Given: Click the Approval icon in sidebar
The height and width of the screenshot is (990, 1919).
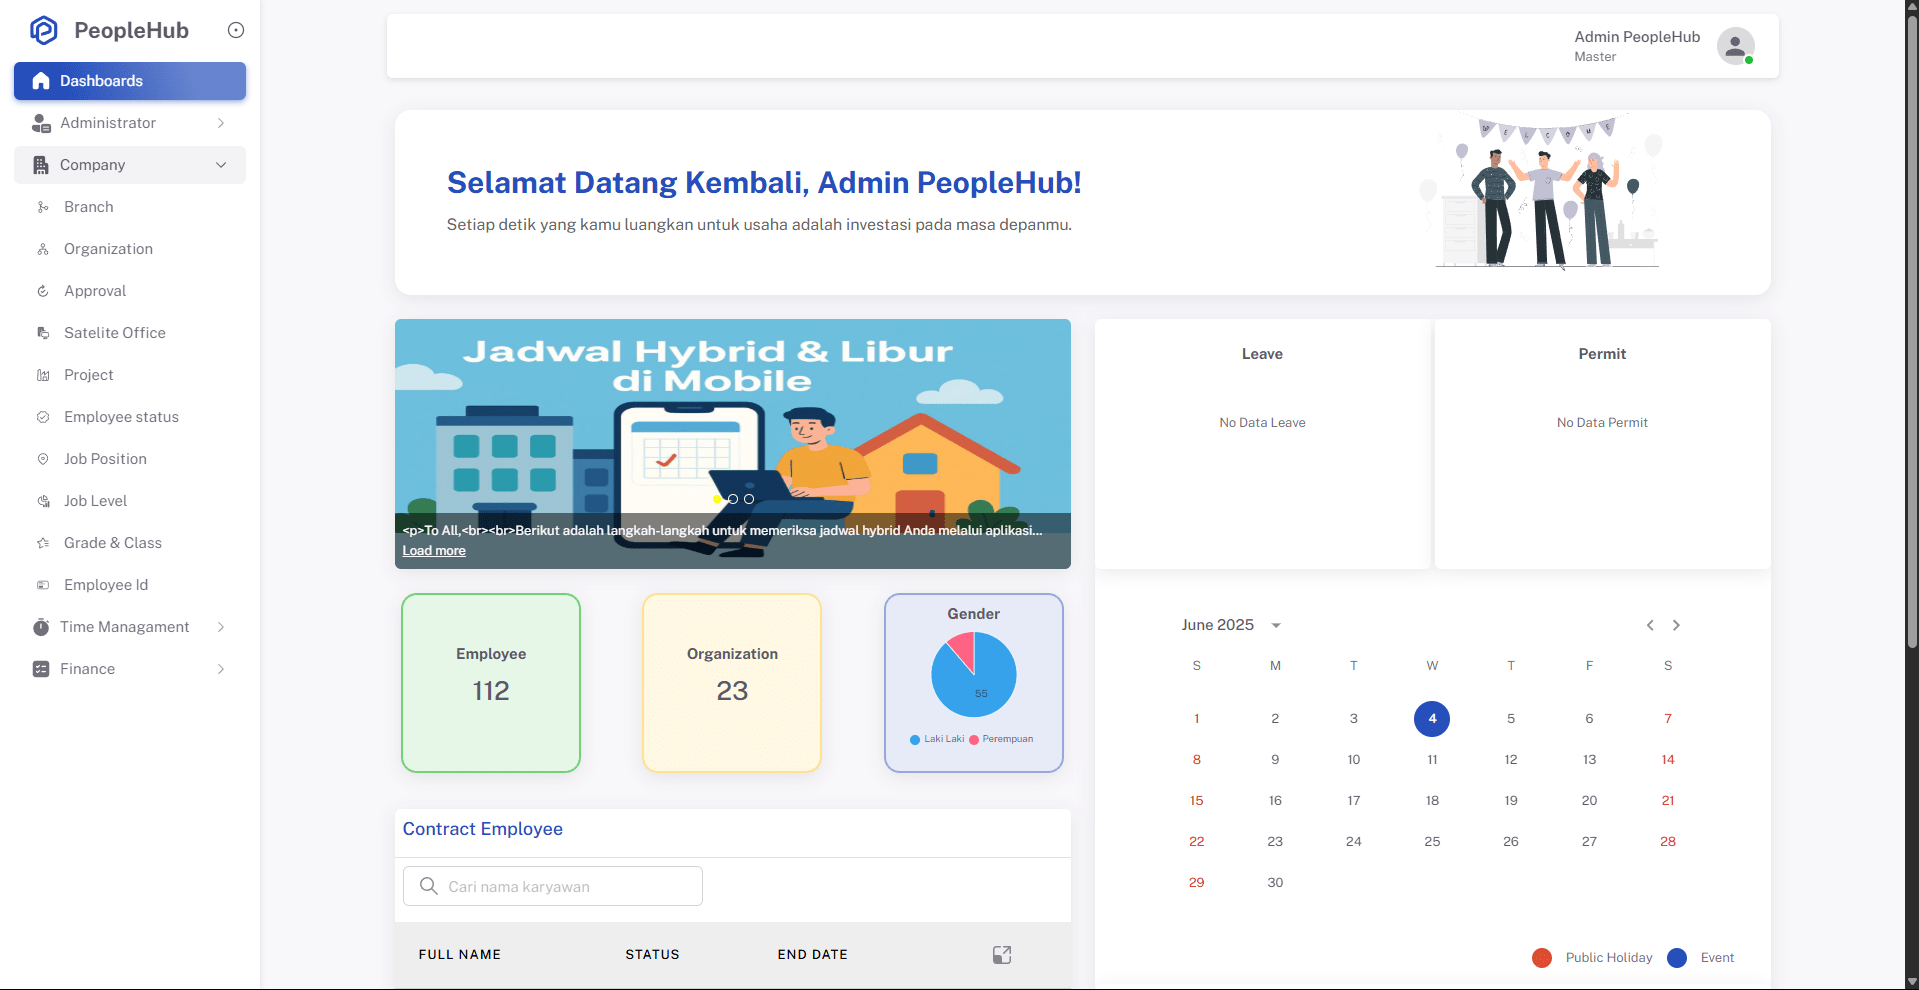Looking at the screenshot, I should (x=42, y=291).
